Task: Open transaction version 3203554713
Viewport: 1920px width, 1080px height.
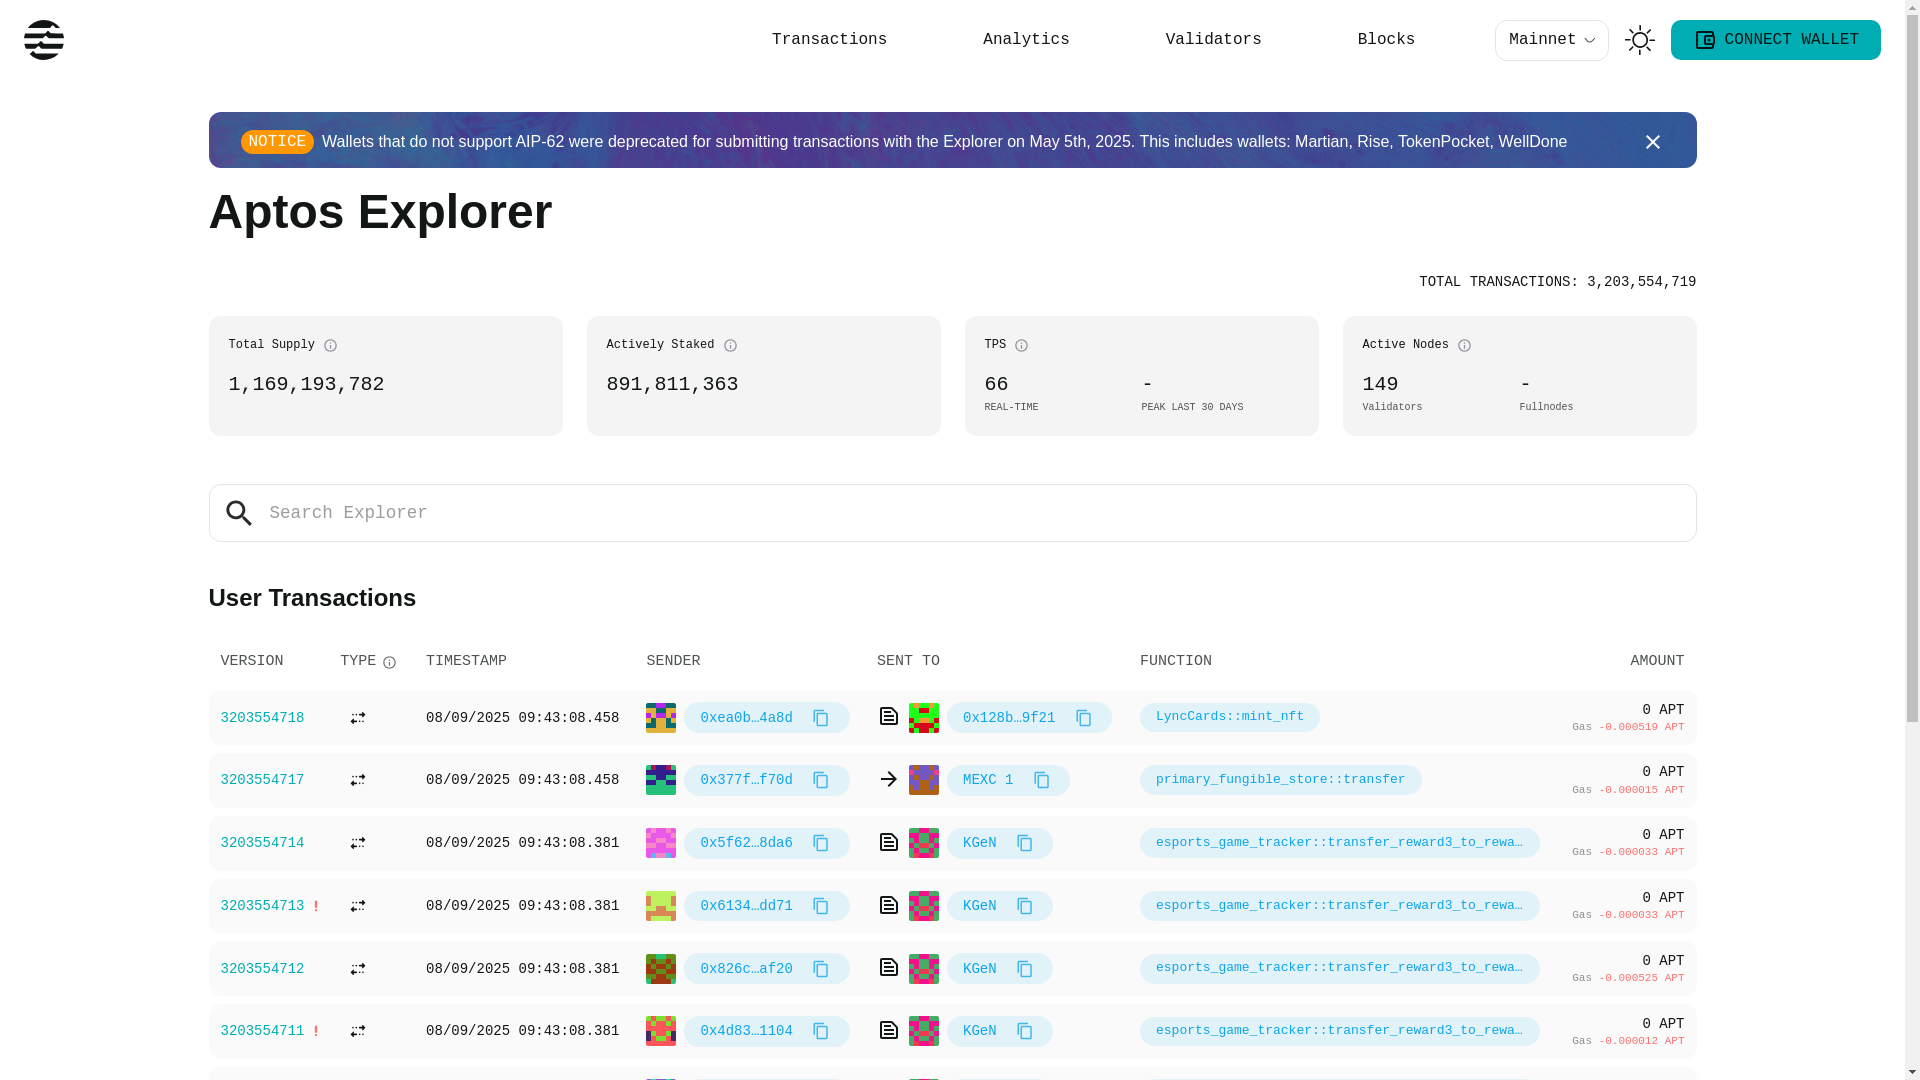Action: coord(262,906)
